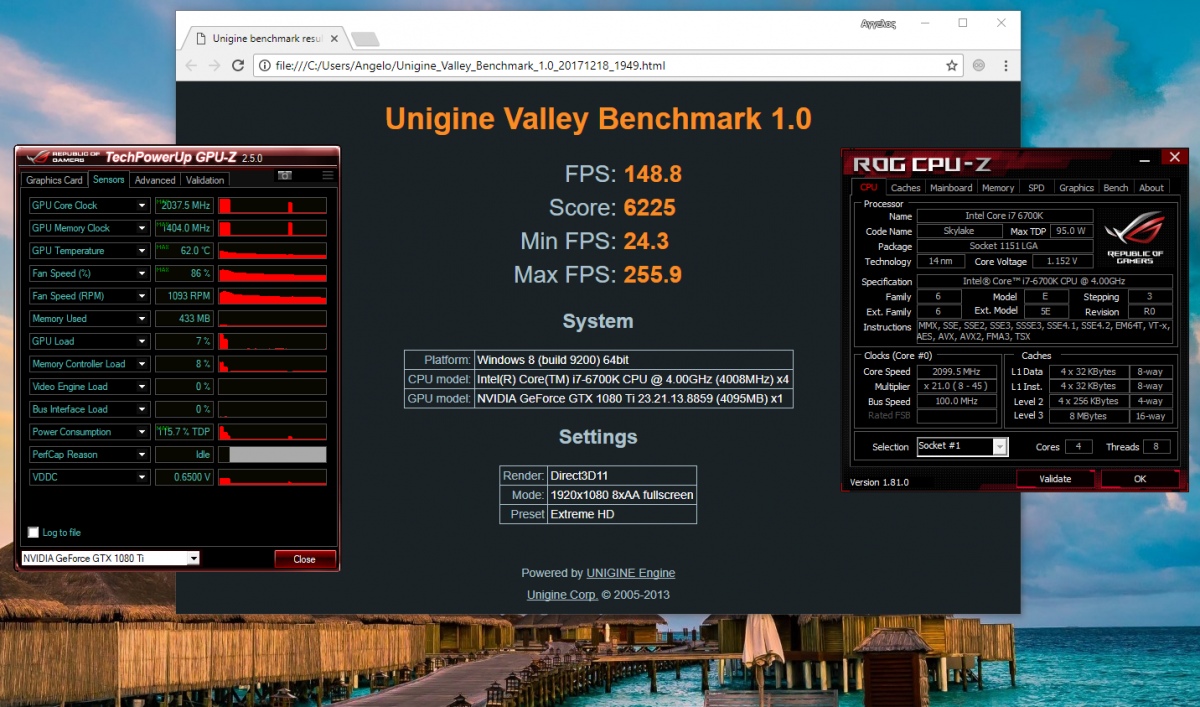
Task: Click the 2099.5 MHz core speed value
Action: pyautogui.click(x=957, y=372)
